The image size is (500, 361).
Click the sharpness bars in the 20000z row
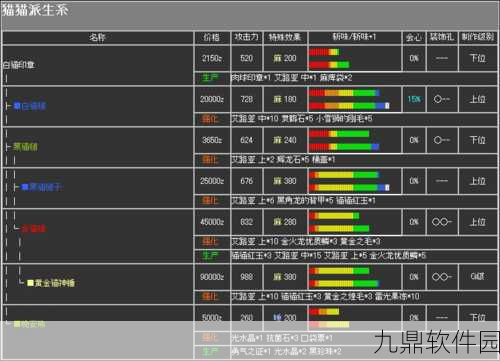349,99
